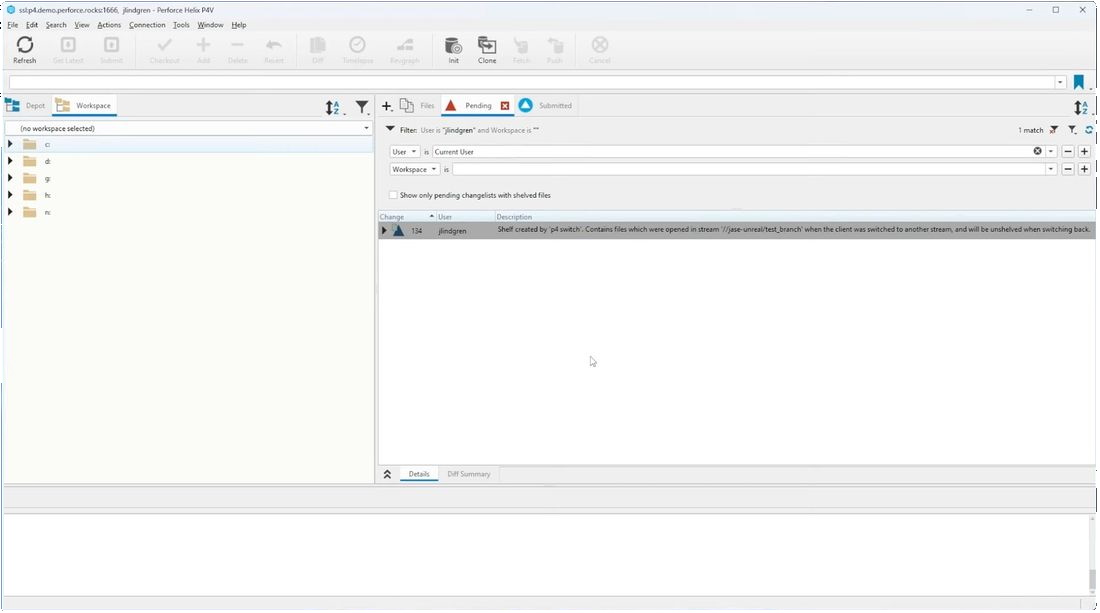The image size is (1100, 613).
Task: Click the filter funnel icon above the workspace tree
Action: coord(362,107)
